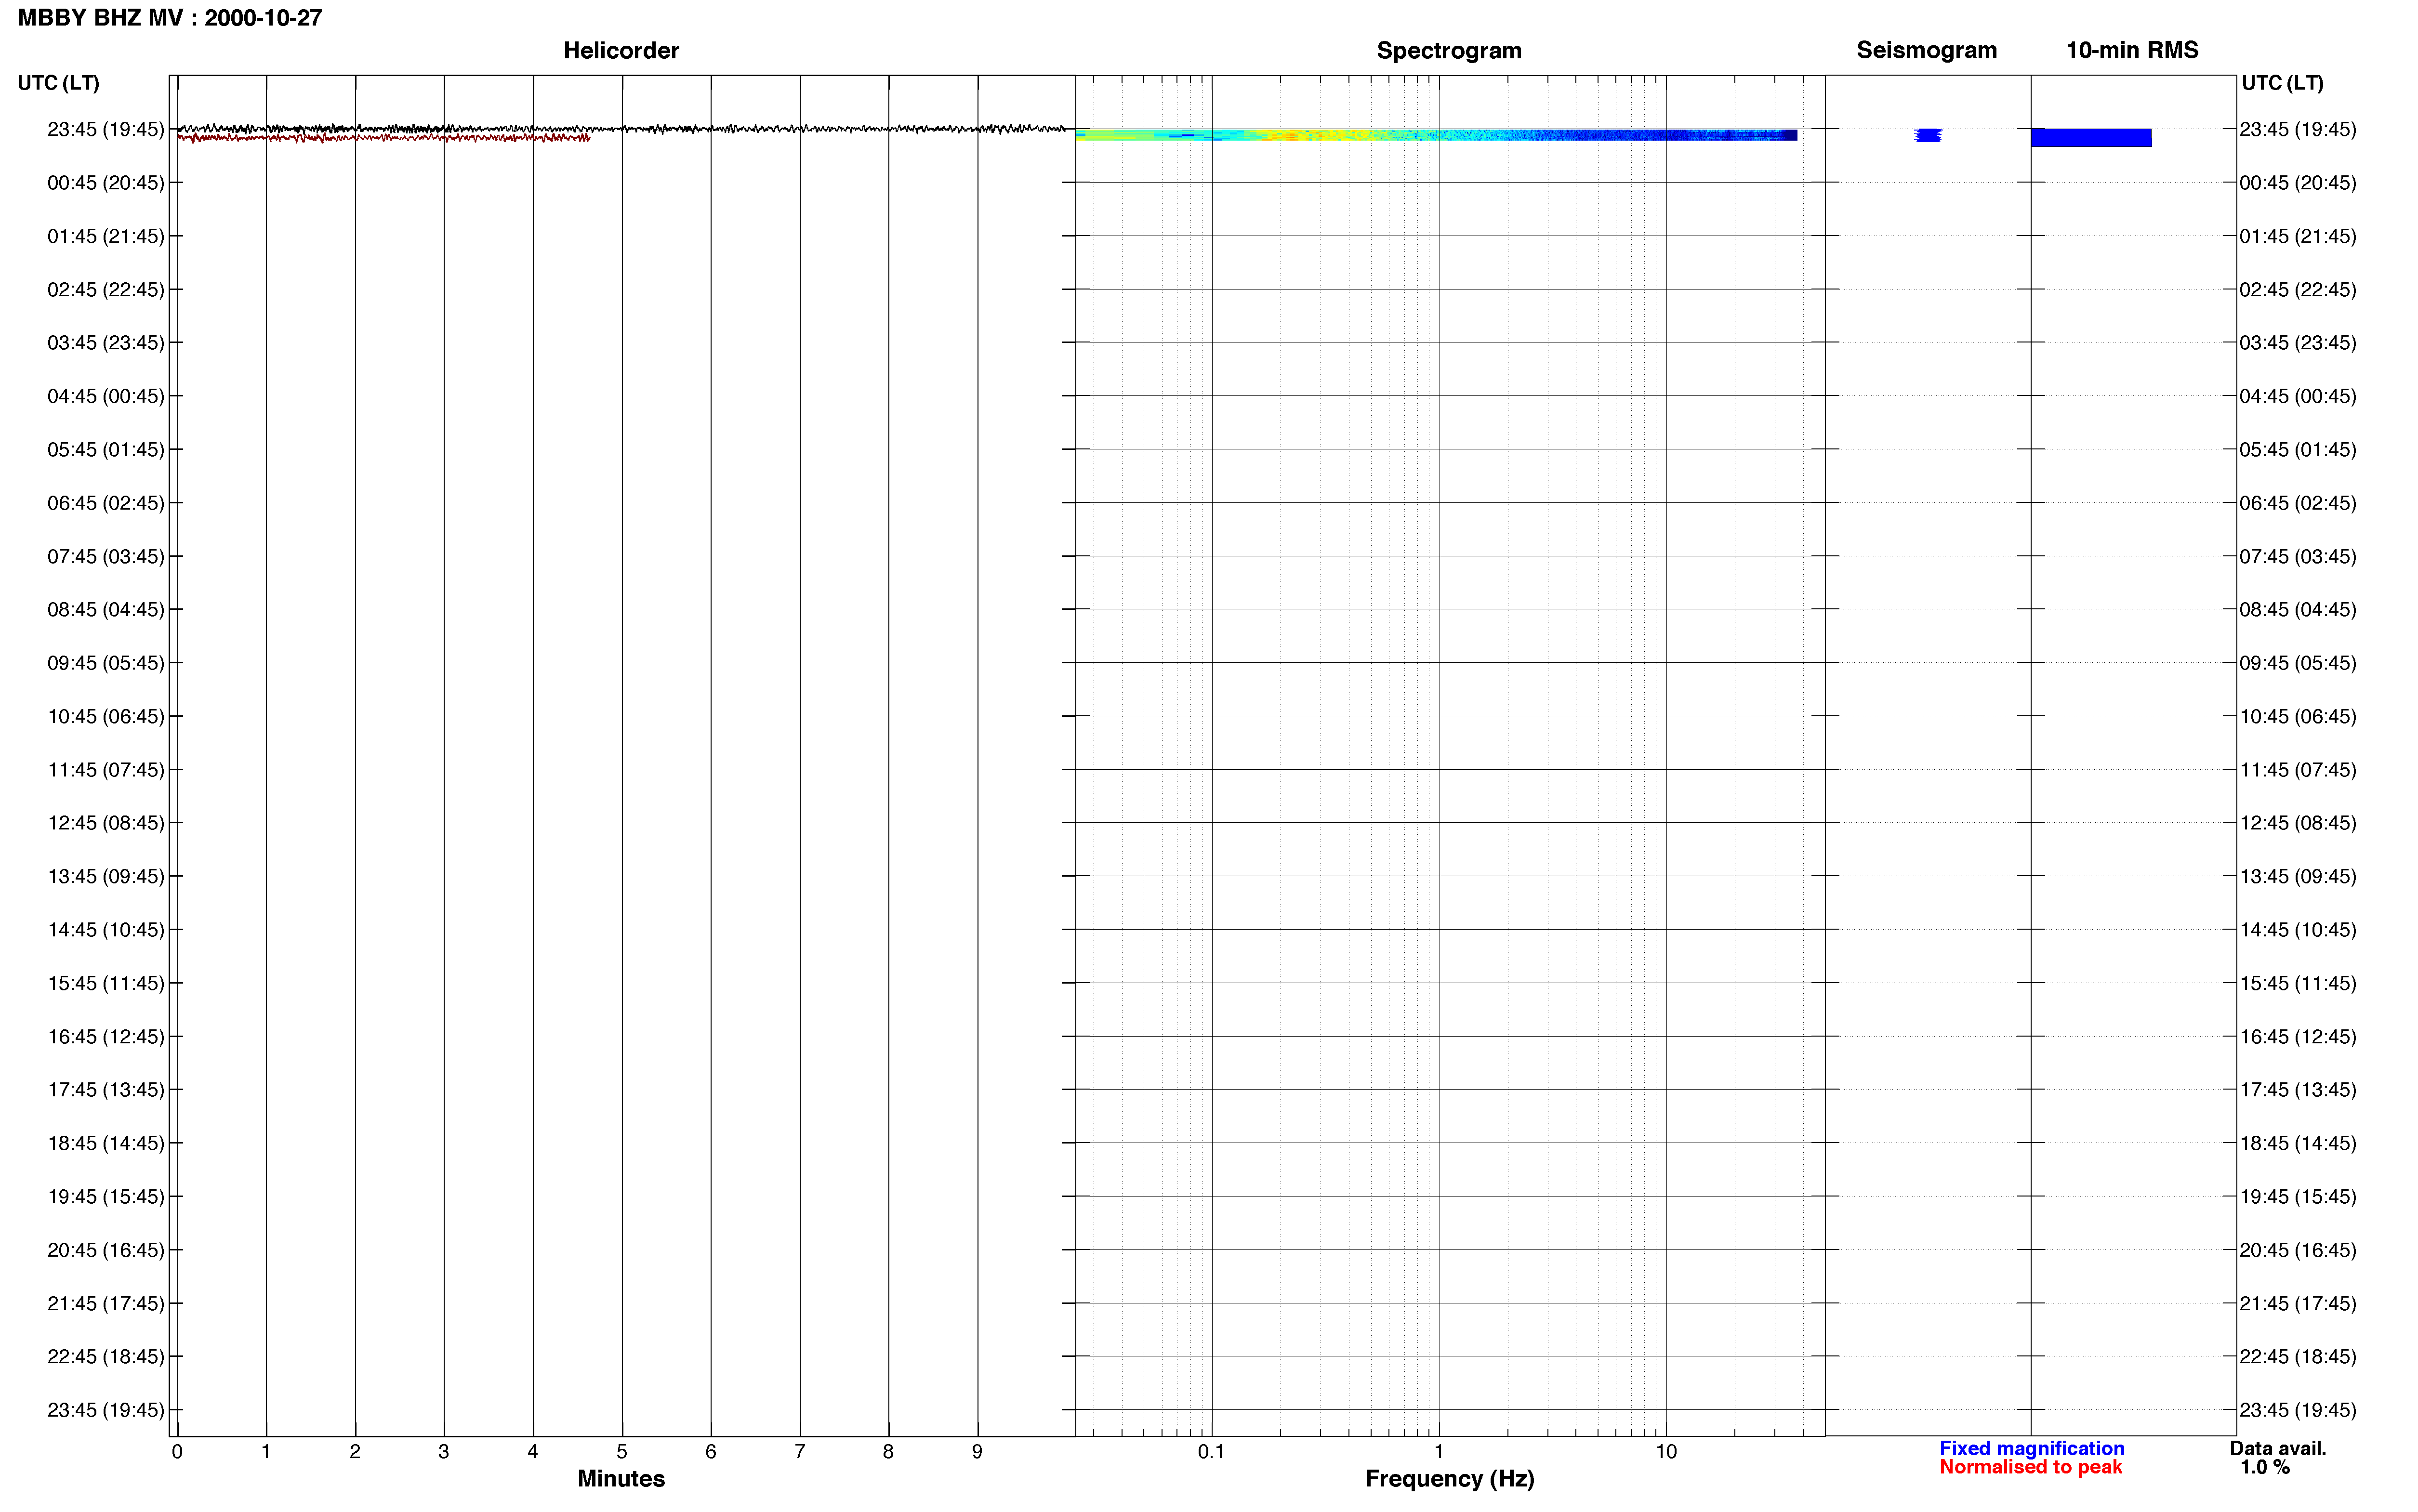Click minute tick label '0' on helicorder axis
Viewport: 2418px width, 1512px height.
177,1452
